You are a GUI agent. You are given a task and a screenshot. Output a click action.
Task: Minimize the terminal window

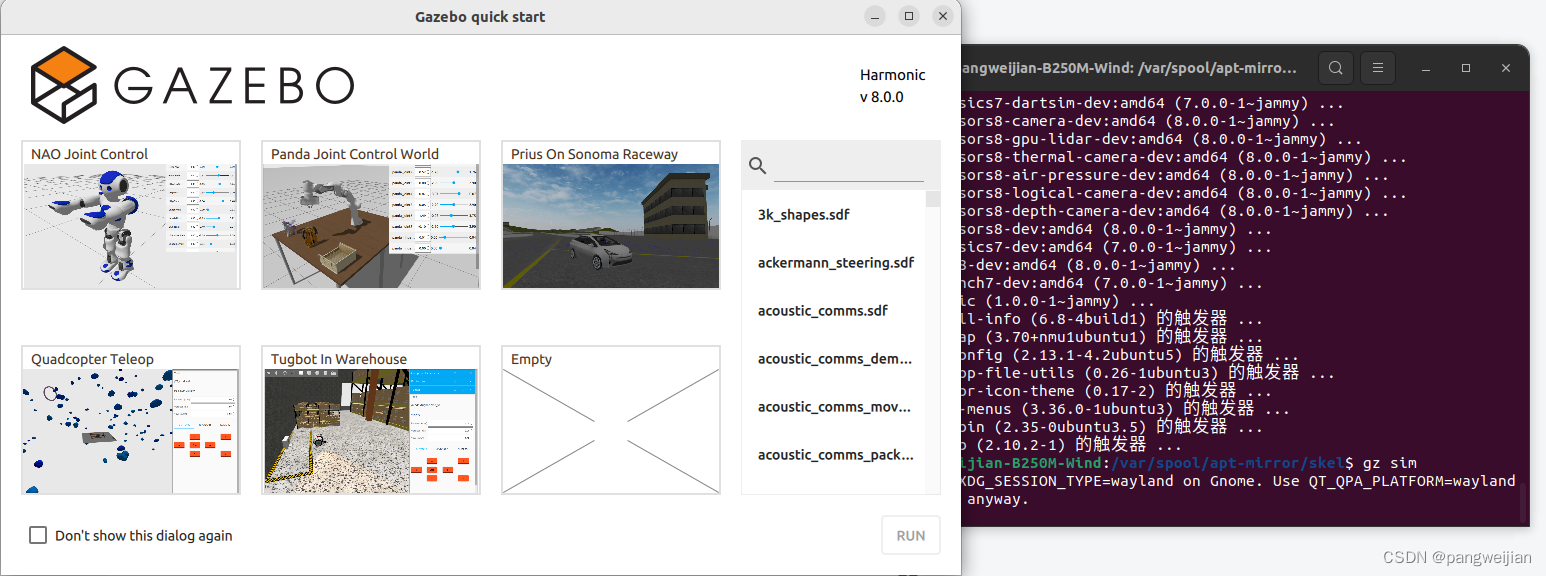(x=1427, y=68)
